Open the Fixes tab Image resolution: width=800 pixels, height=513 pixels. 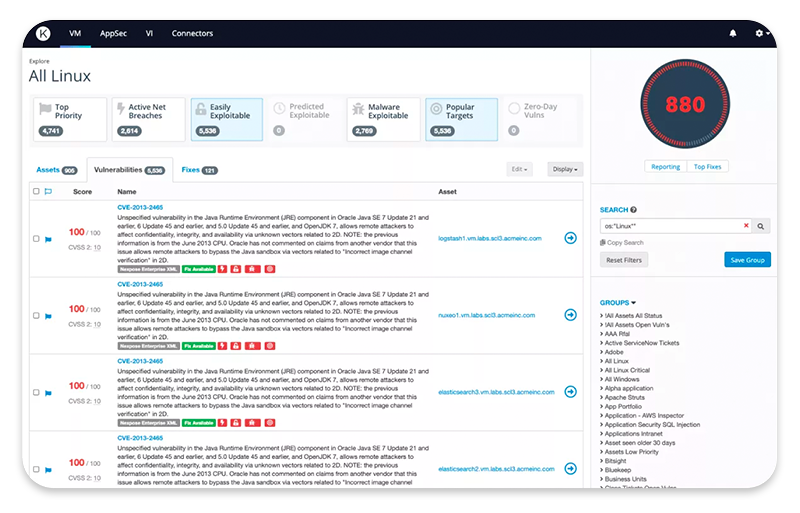tap(199, 170)
